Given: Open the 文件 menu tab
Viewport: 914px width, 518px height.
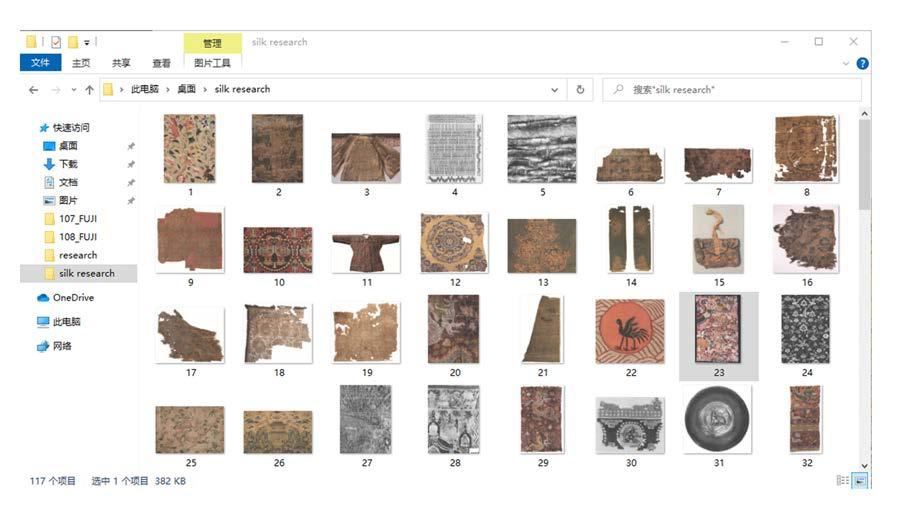Looking at the screenshot, I should click(x=40, y=62).
